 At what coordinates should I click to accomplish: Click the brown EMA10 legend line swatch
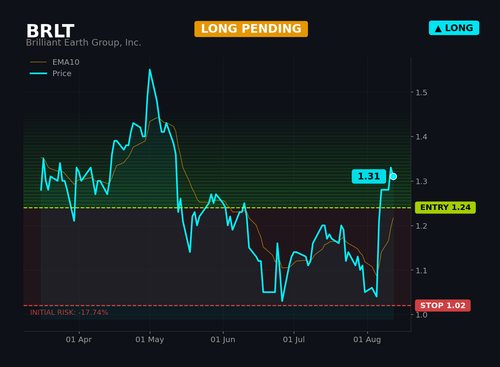coord(38,62)
